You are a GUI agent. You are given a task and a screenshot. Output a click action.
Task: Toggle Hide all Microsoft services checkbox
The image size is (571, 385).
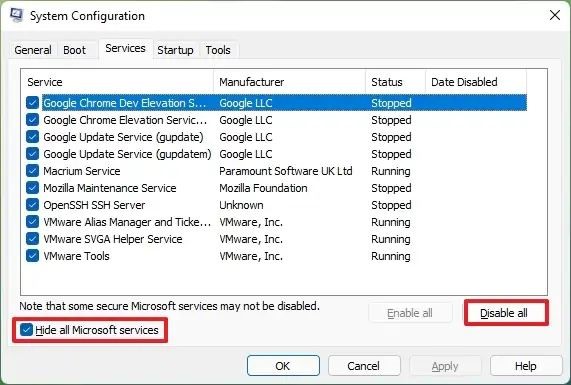26,330
